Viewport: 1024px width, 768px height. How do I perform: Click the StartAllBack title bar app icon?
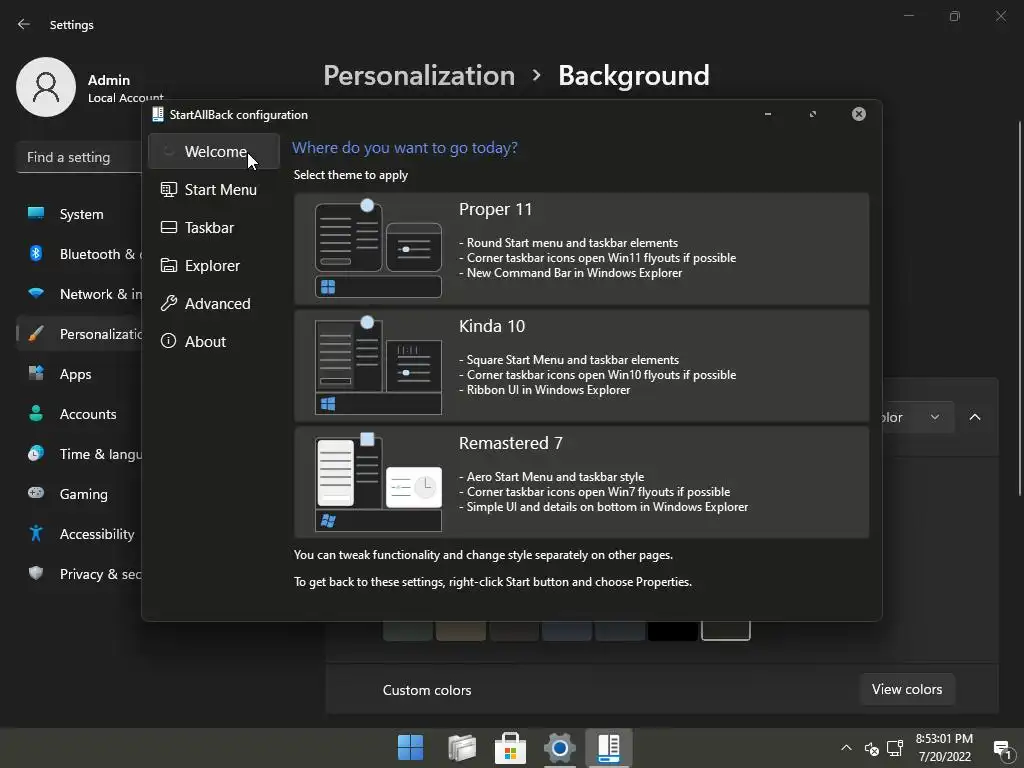[x=157, y=114]
